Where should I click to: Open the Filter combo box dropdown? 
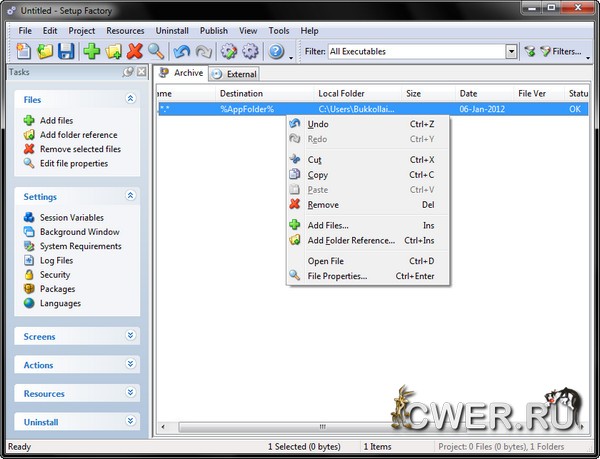pyautogui.click(x=511, y=51)
